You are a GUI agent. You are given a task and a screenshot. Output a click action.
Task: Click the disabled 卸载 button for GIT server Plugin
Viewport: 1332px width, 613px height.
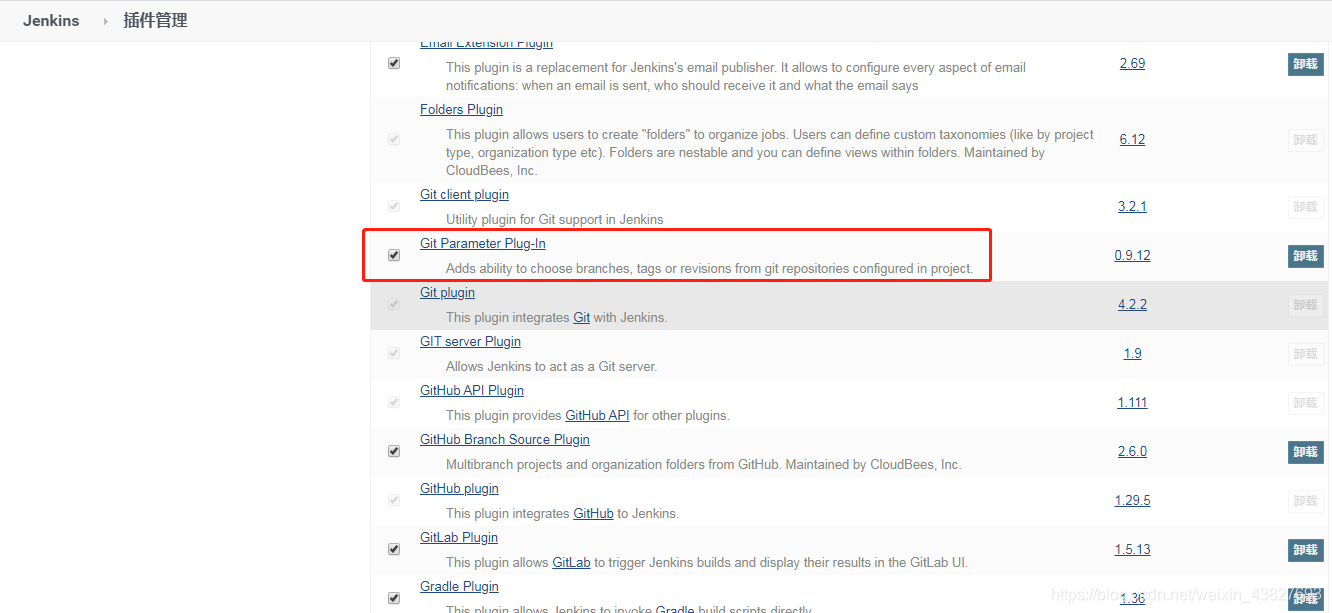point(1305,354)
